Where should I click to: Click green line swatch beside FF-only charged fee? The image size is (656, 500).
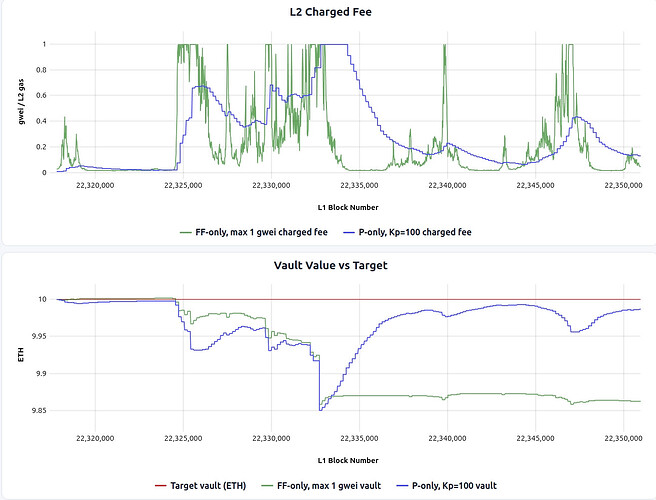185,232
